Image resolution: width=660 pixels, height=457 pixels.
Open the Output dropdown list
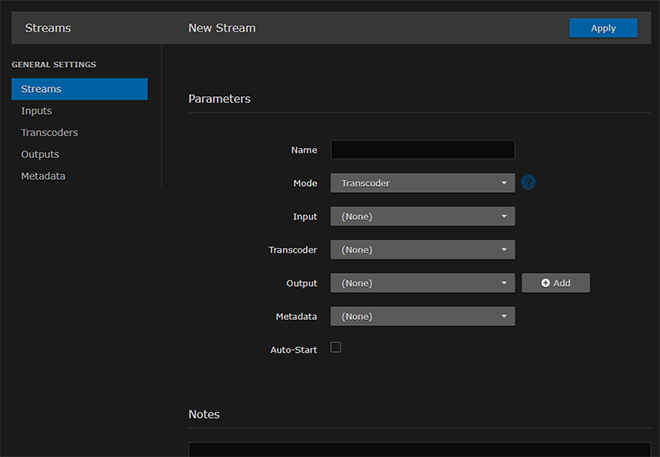(x=422, y=283)
